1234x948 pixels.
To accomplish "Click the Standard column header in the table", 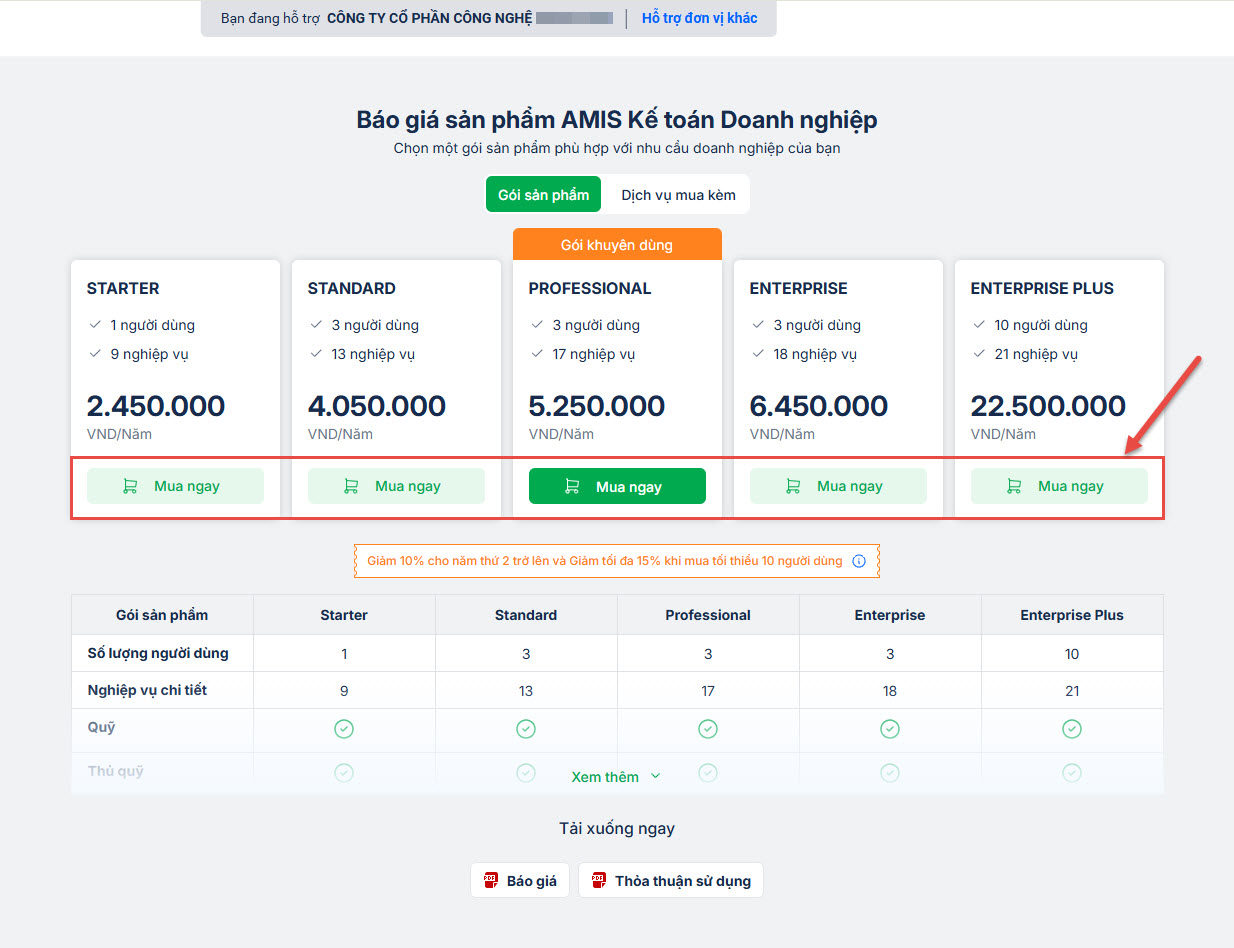I will pos(526,615).
